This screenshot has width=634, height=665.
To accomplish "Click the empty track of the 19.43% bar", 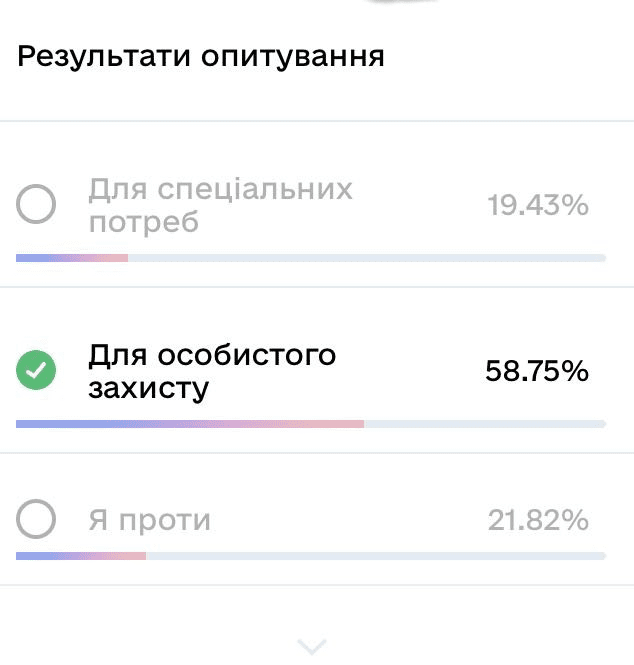I will pyautogui.click(x=367, y=258).
